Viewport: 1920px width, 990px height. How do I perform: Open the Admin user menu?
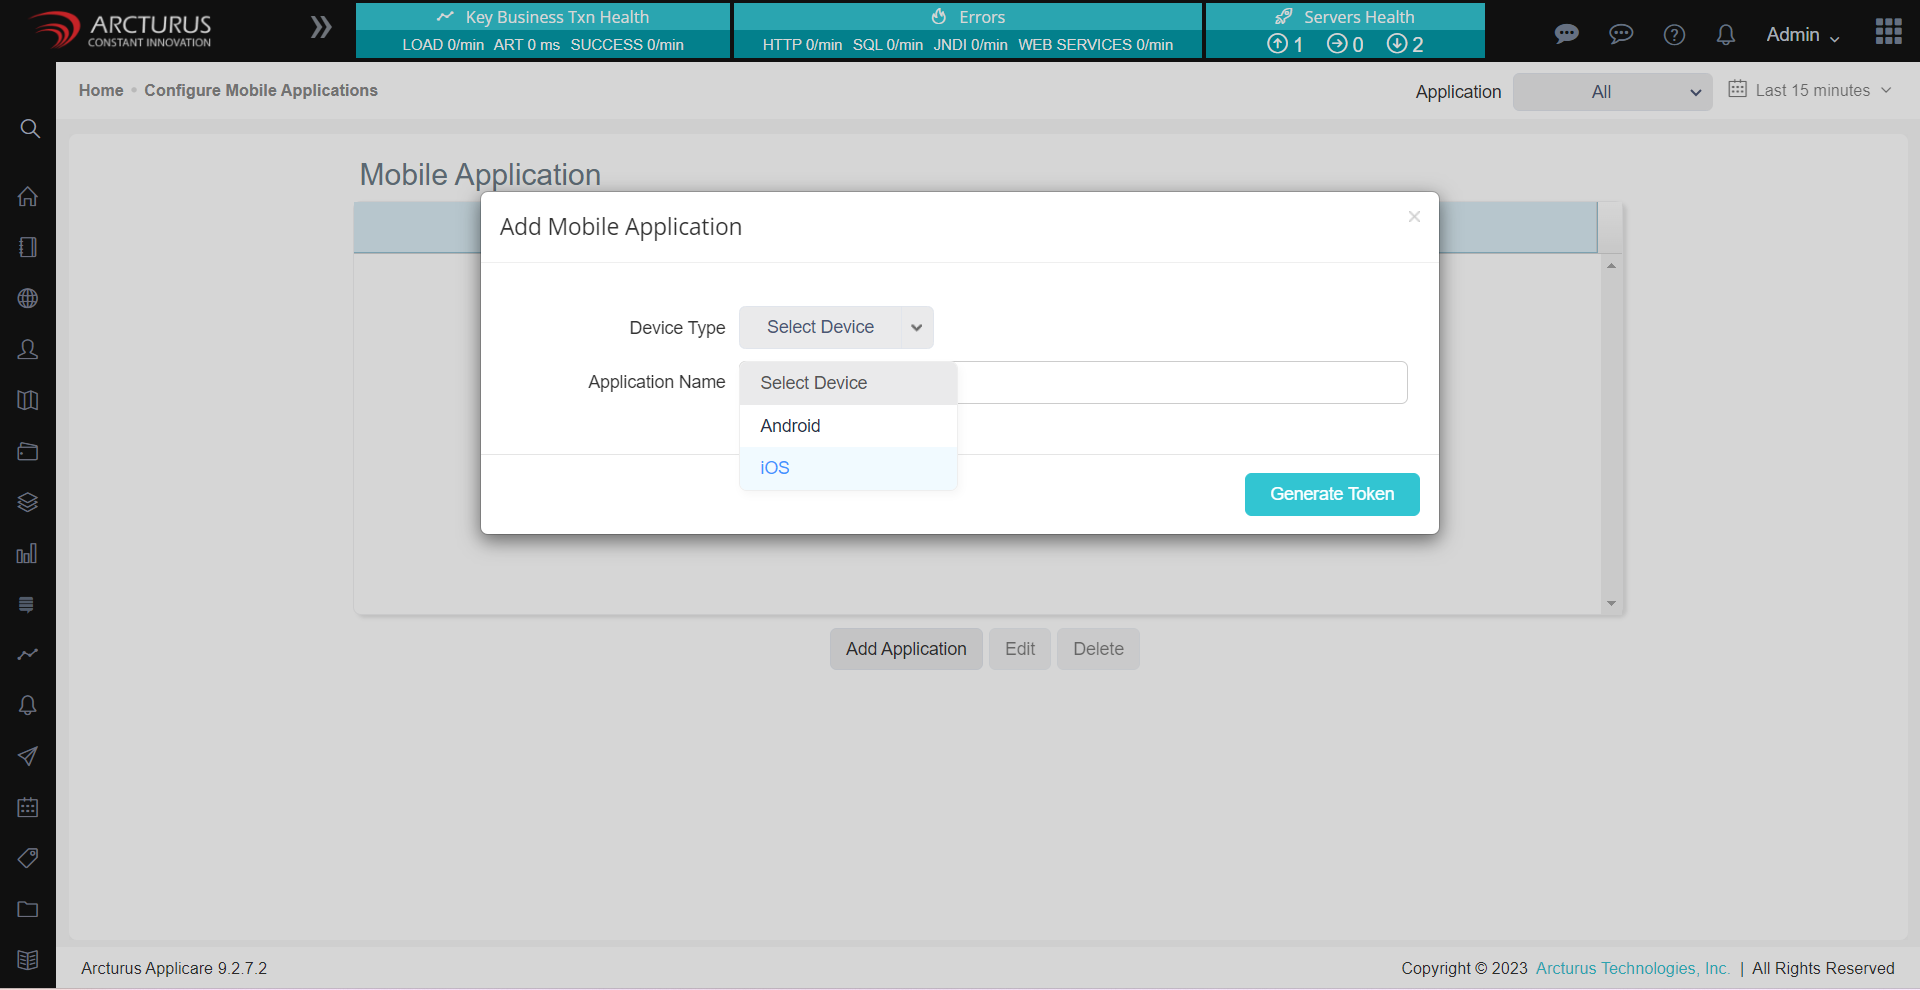coord(1802,35)
